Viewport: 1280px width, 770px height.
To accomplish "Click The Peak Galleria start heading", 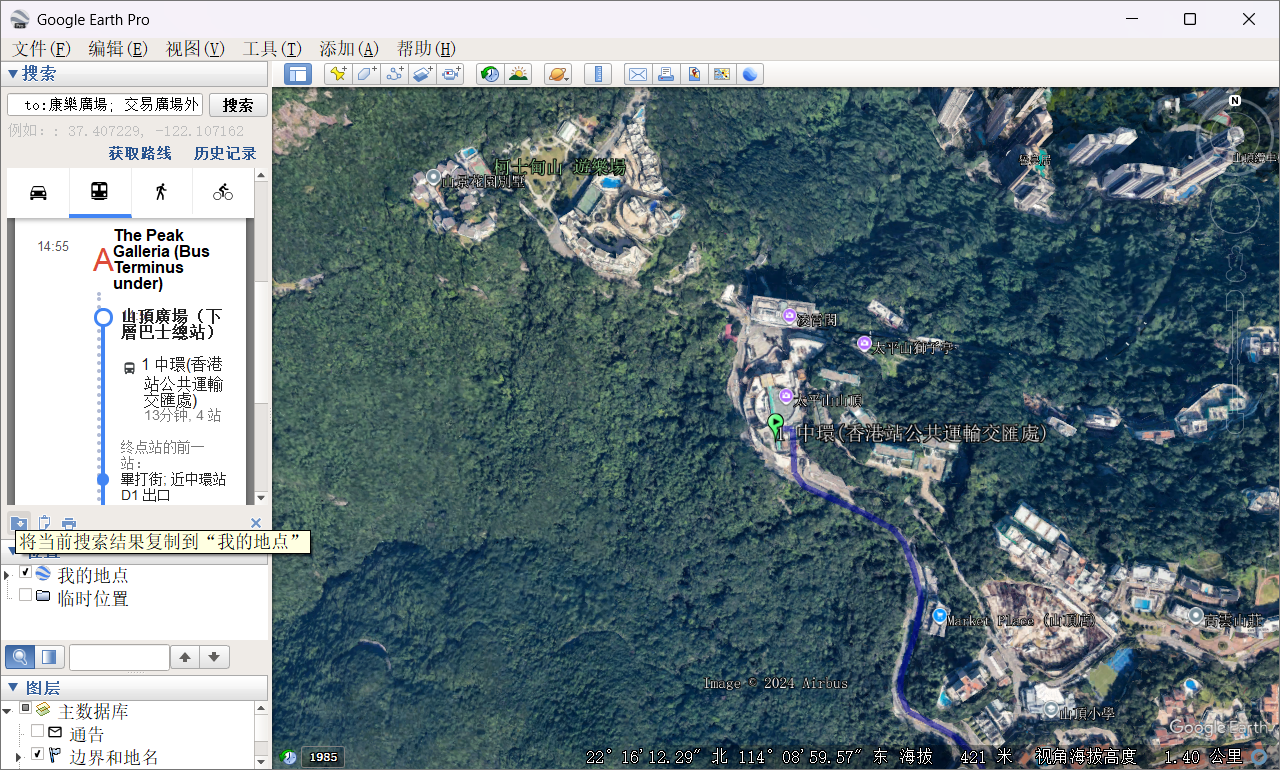I will click(x=162, y=260).
